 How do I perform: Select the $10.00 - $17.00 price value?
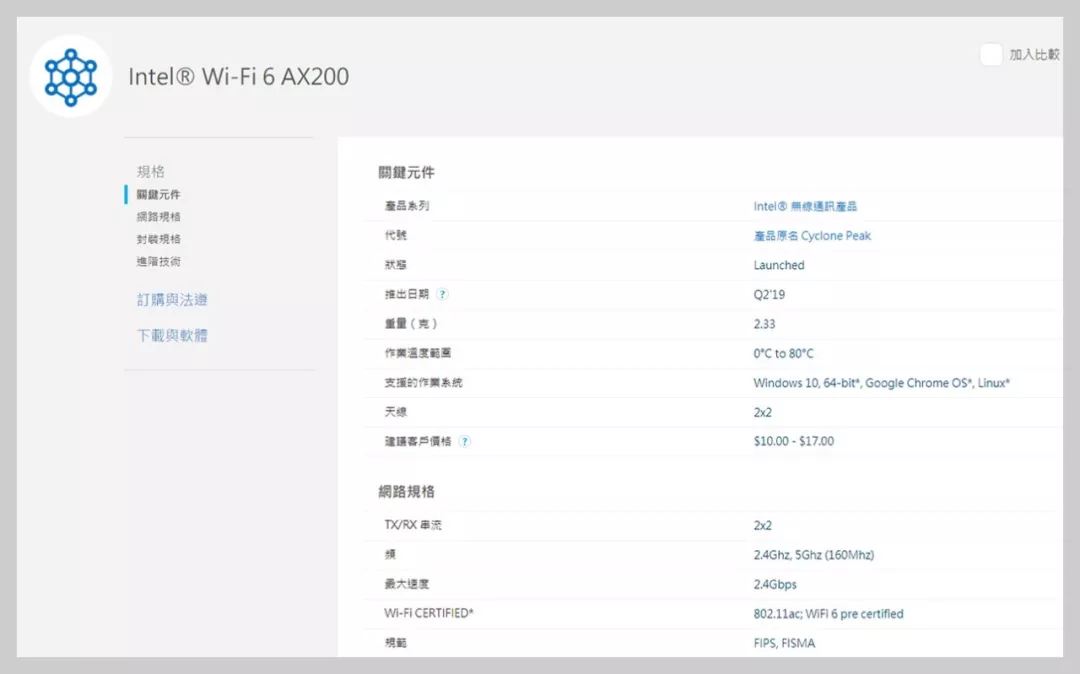click(793, 441)
